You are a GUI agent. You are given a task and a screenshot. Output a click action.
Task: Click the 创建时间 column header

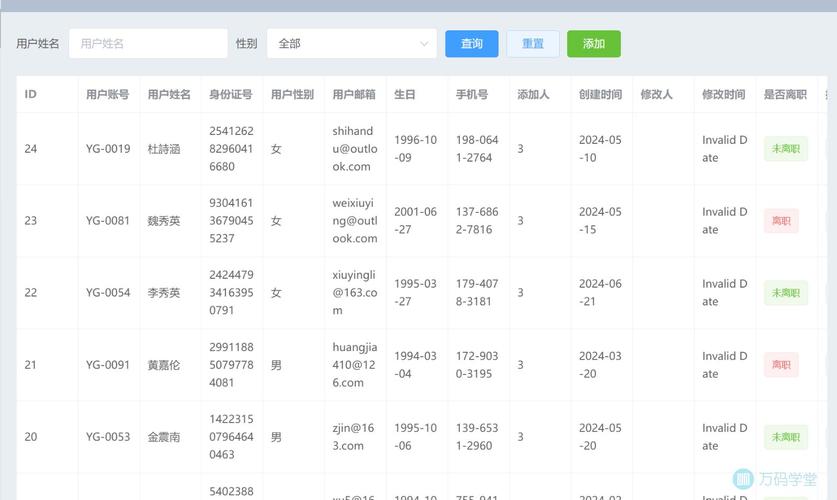point(601,94)
